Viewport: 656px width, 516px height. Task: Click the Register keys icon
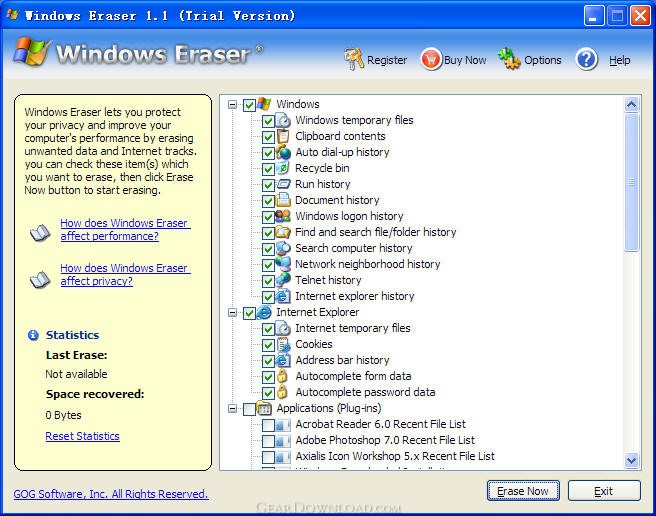pos(354,59)
